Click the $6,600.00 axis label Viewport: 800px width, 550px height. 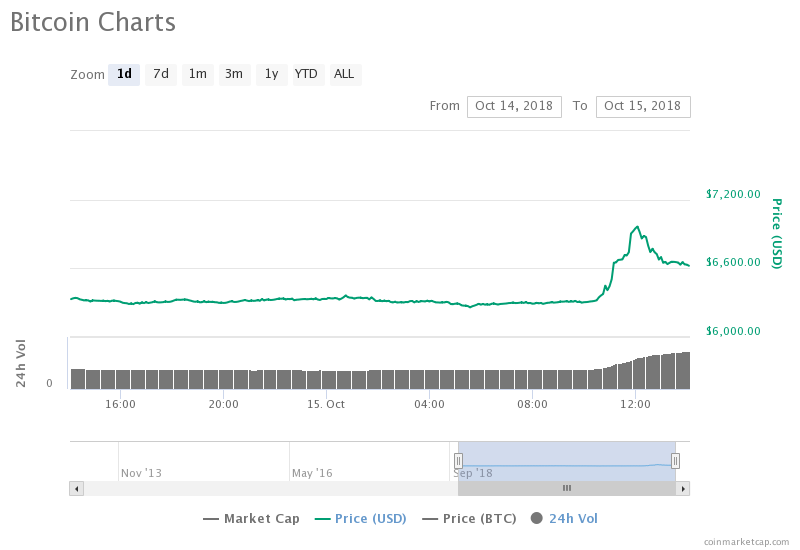tap(733, 262)
